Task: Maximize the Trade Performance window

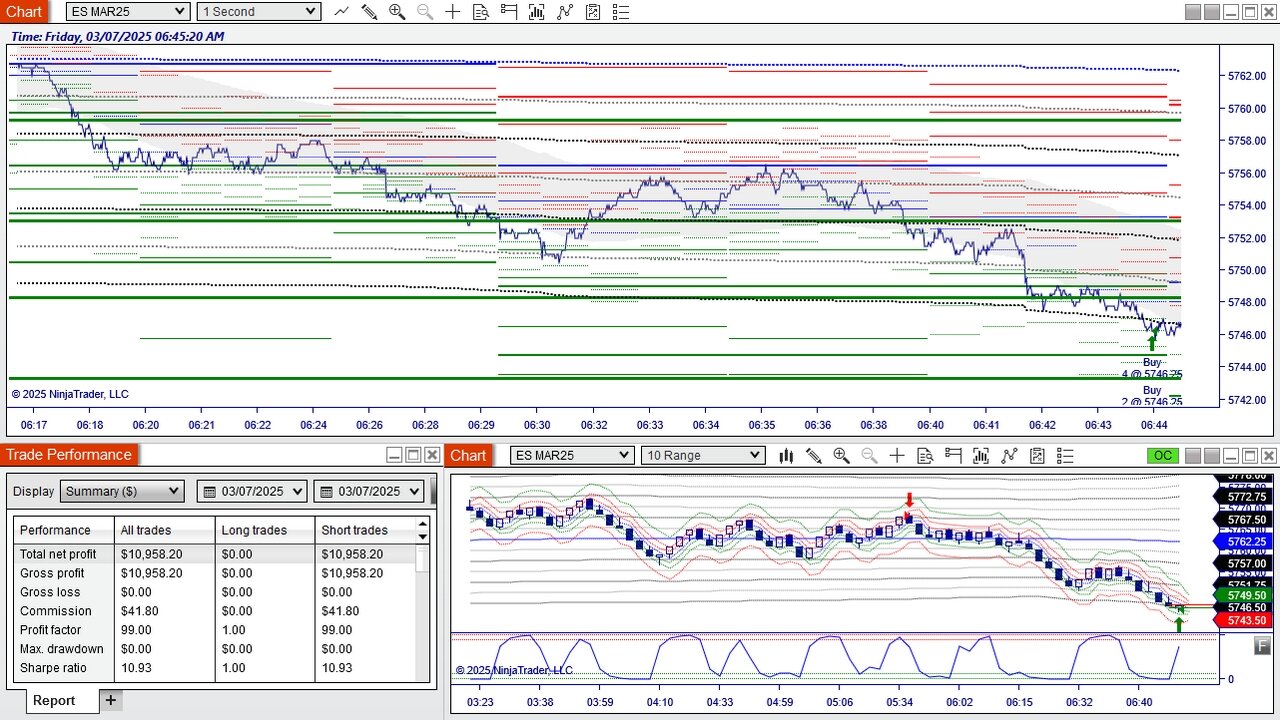Action: tap(413, 455)
